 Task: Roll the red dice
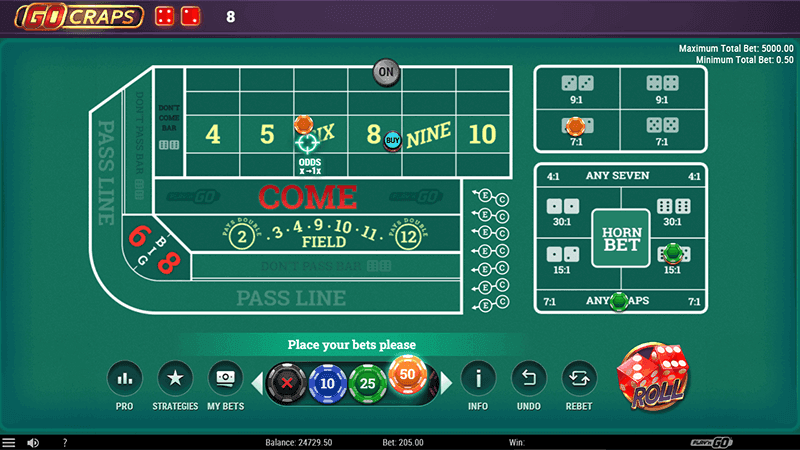pyautogui.click(x=654, y=377)
